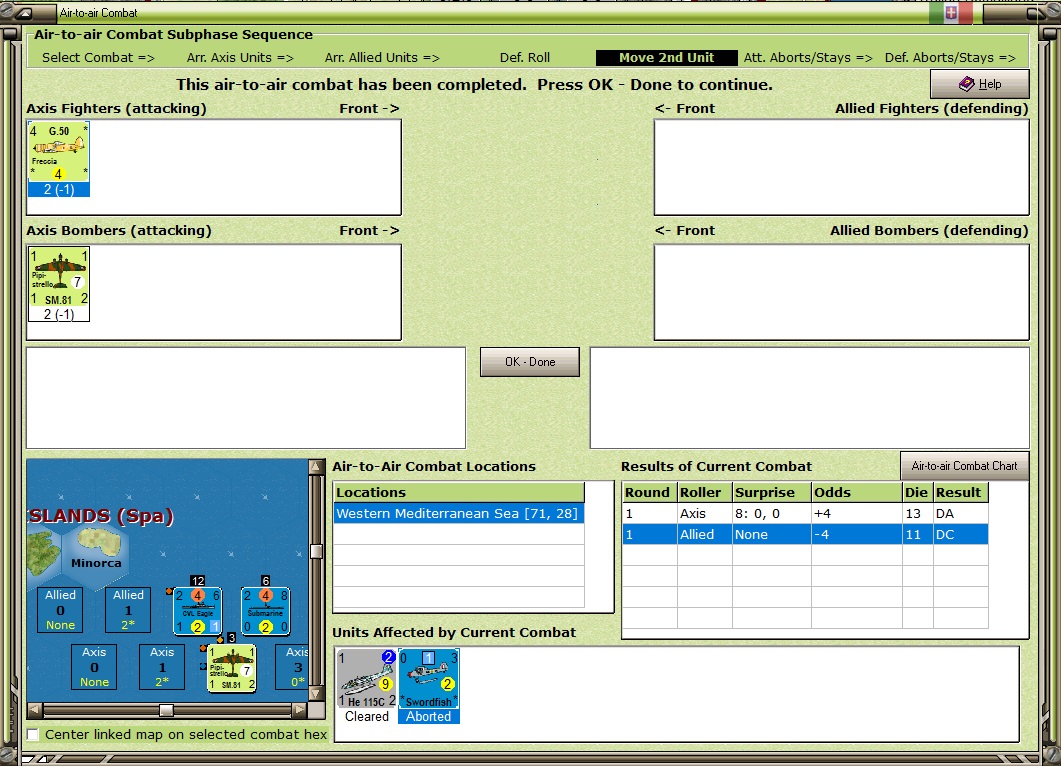This screenshot has height=766, width=1061.
Task: Click the Allied 0 None box on map
Action: (60, 610)
